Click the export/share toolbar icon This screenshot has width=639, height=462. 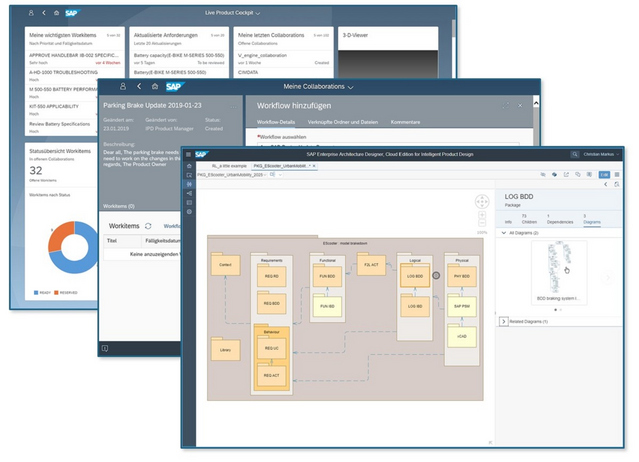coord(566,174)
